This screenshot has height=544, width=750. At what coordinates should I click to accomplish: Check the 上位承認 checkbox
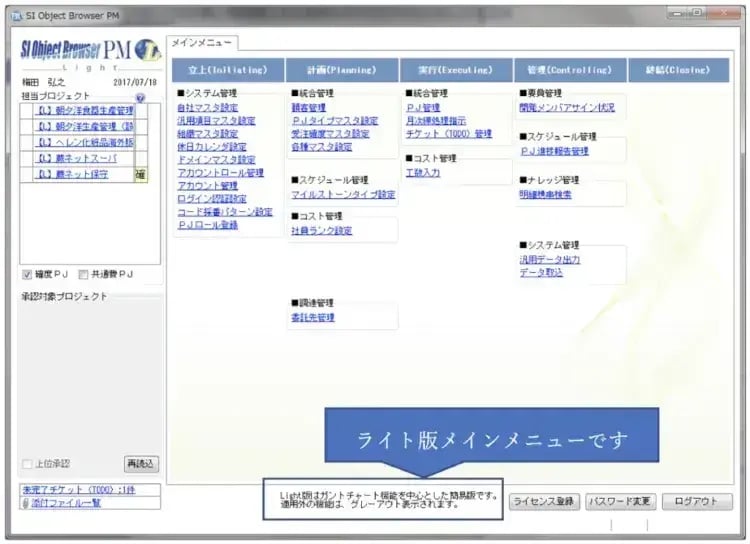tap(28, 464)
